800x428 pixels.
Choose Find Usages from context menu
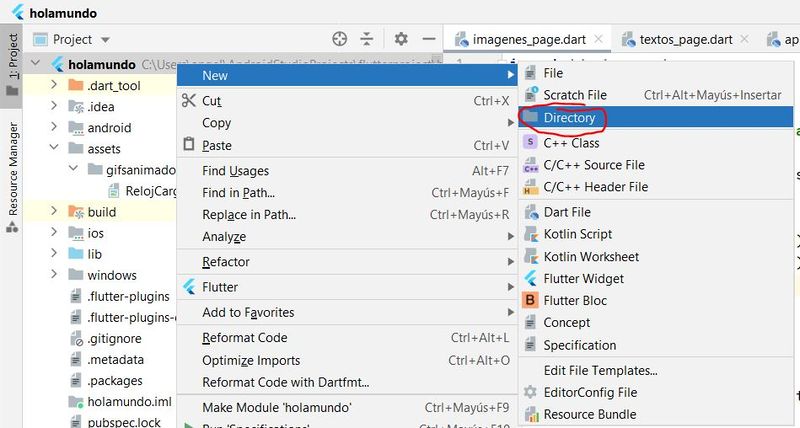tap(347, 171)
